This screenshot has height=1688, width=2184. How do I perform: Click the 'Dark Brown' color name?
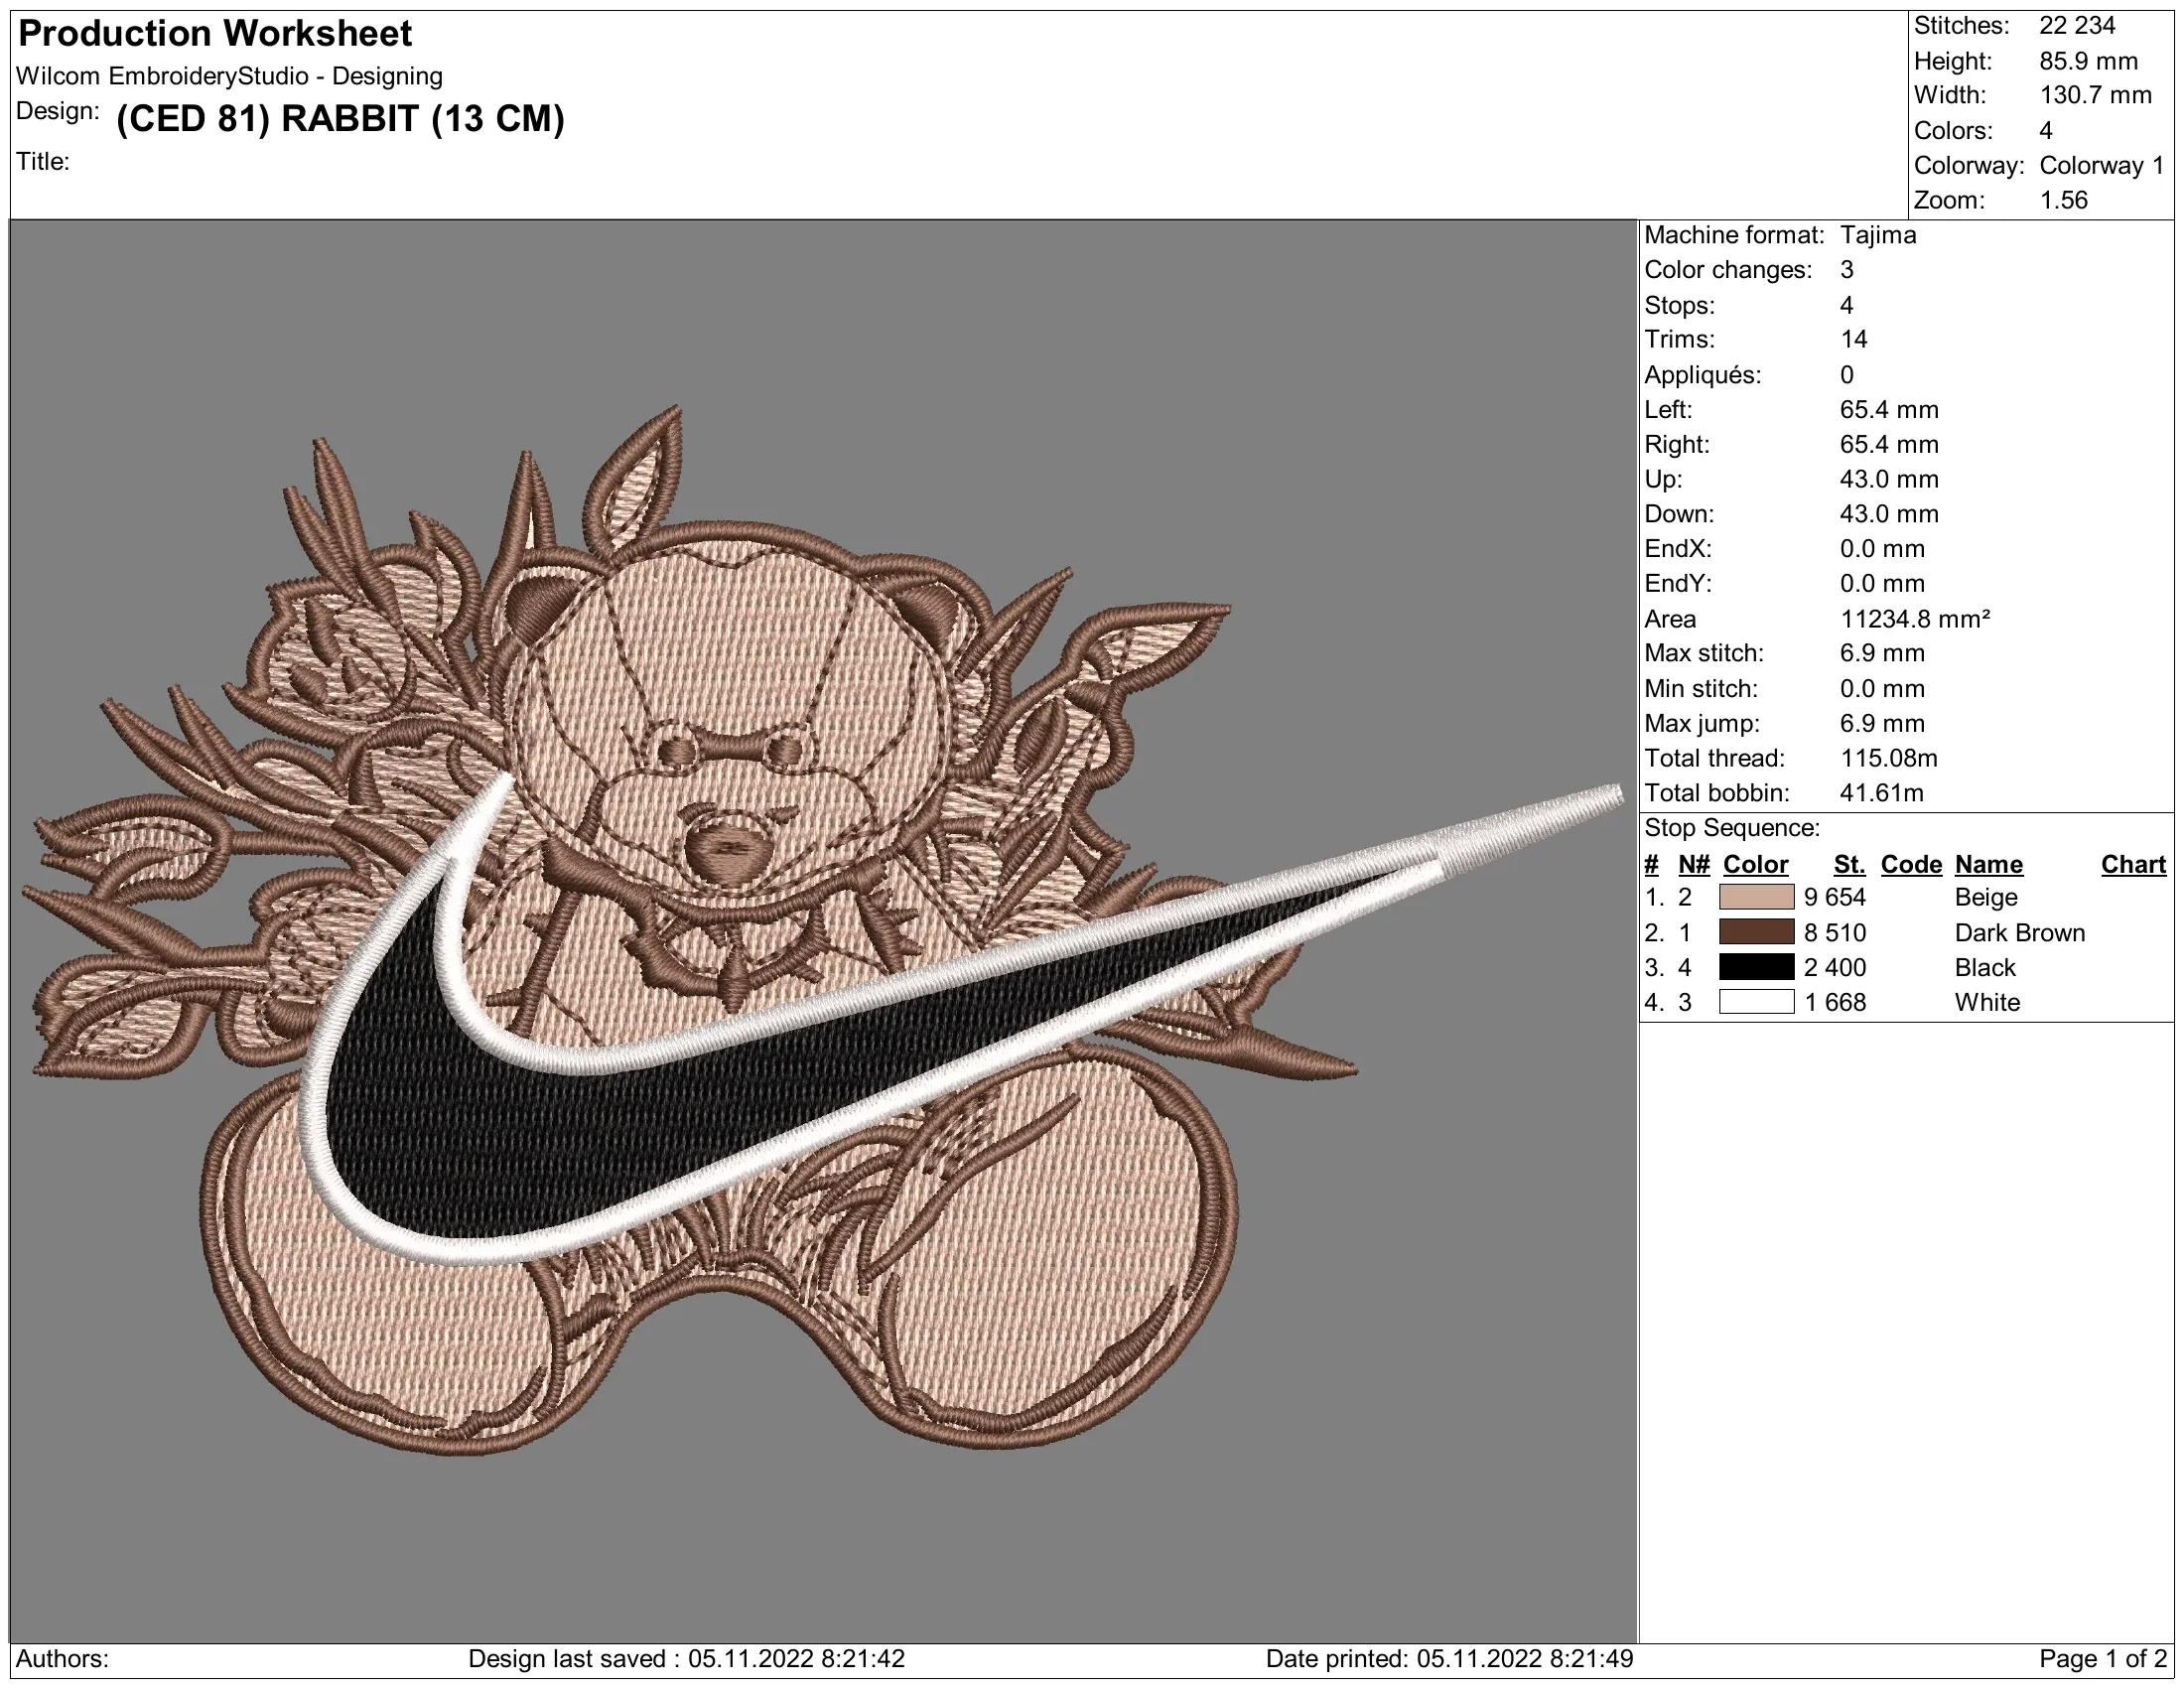pyautogui.click(x=2019, y=933)
